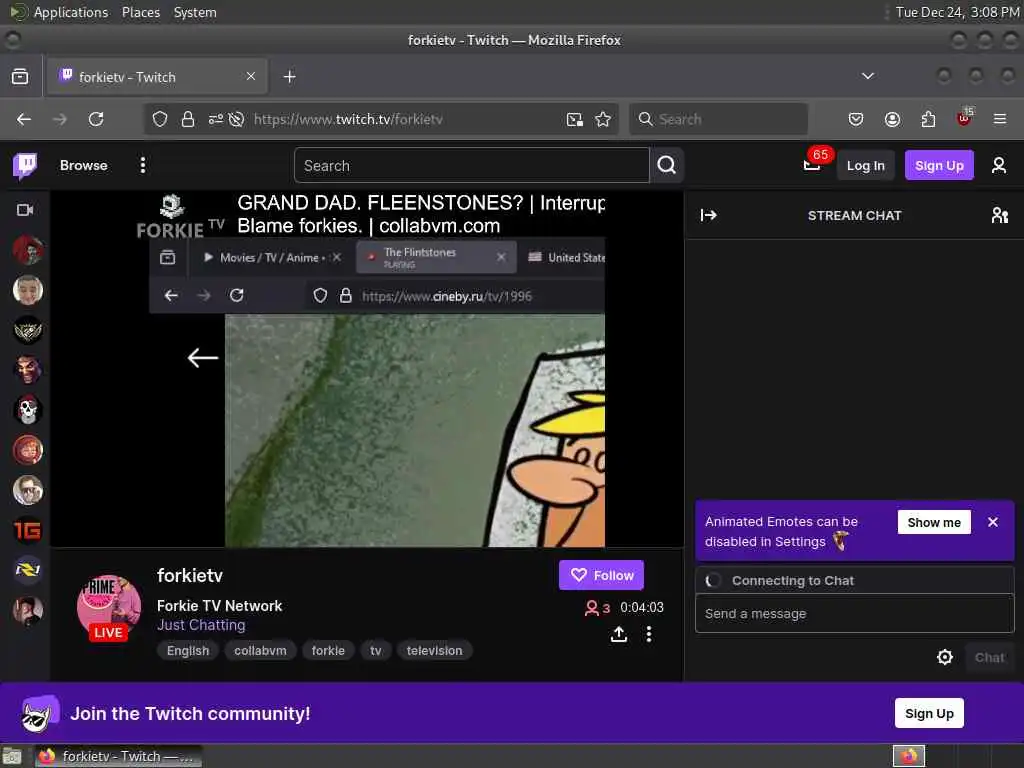Open the 1G channel icon in sidebar
Viewport: 1024px width, 768px height.
27,530
